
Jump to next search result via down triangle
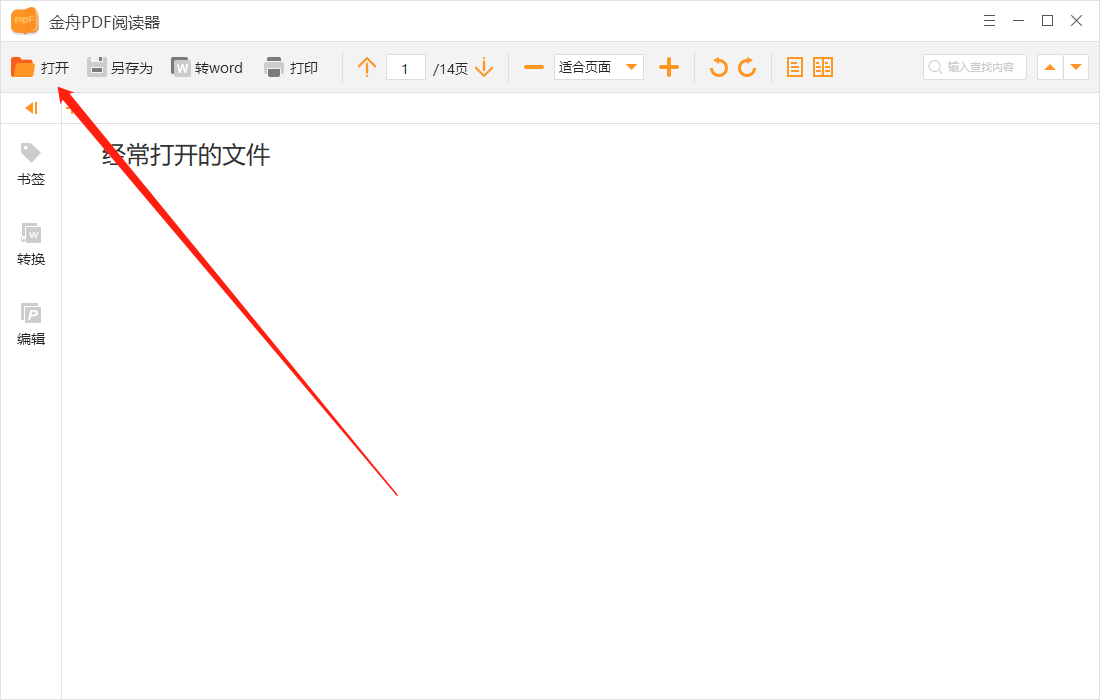(1077, 67)
